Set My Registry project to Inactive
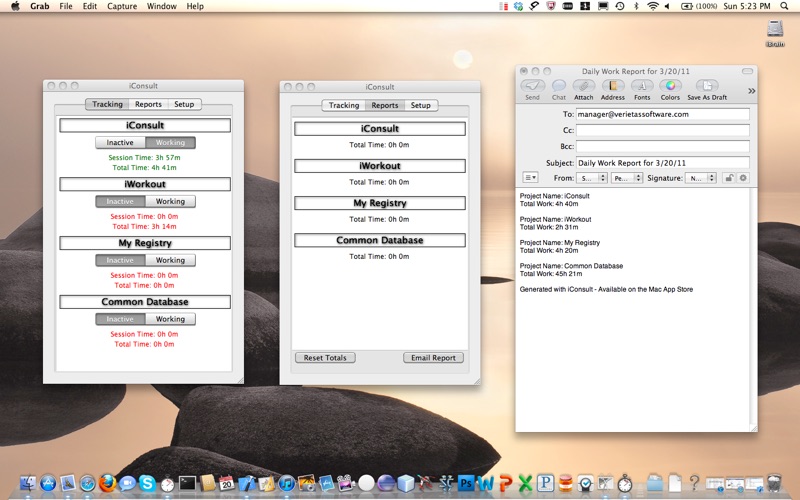Viewport: 800px width, 500px height. click(x=120, y=260)
